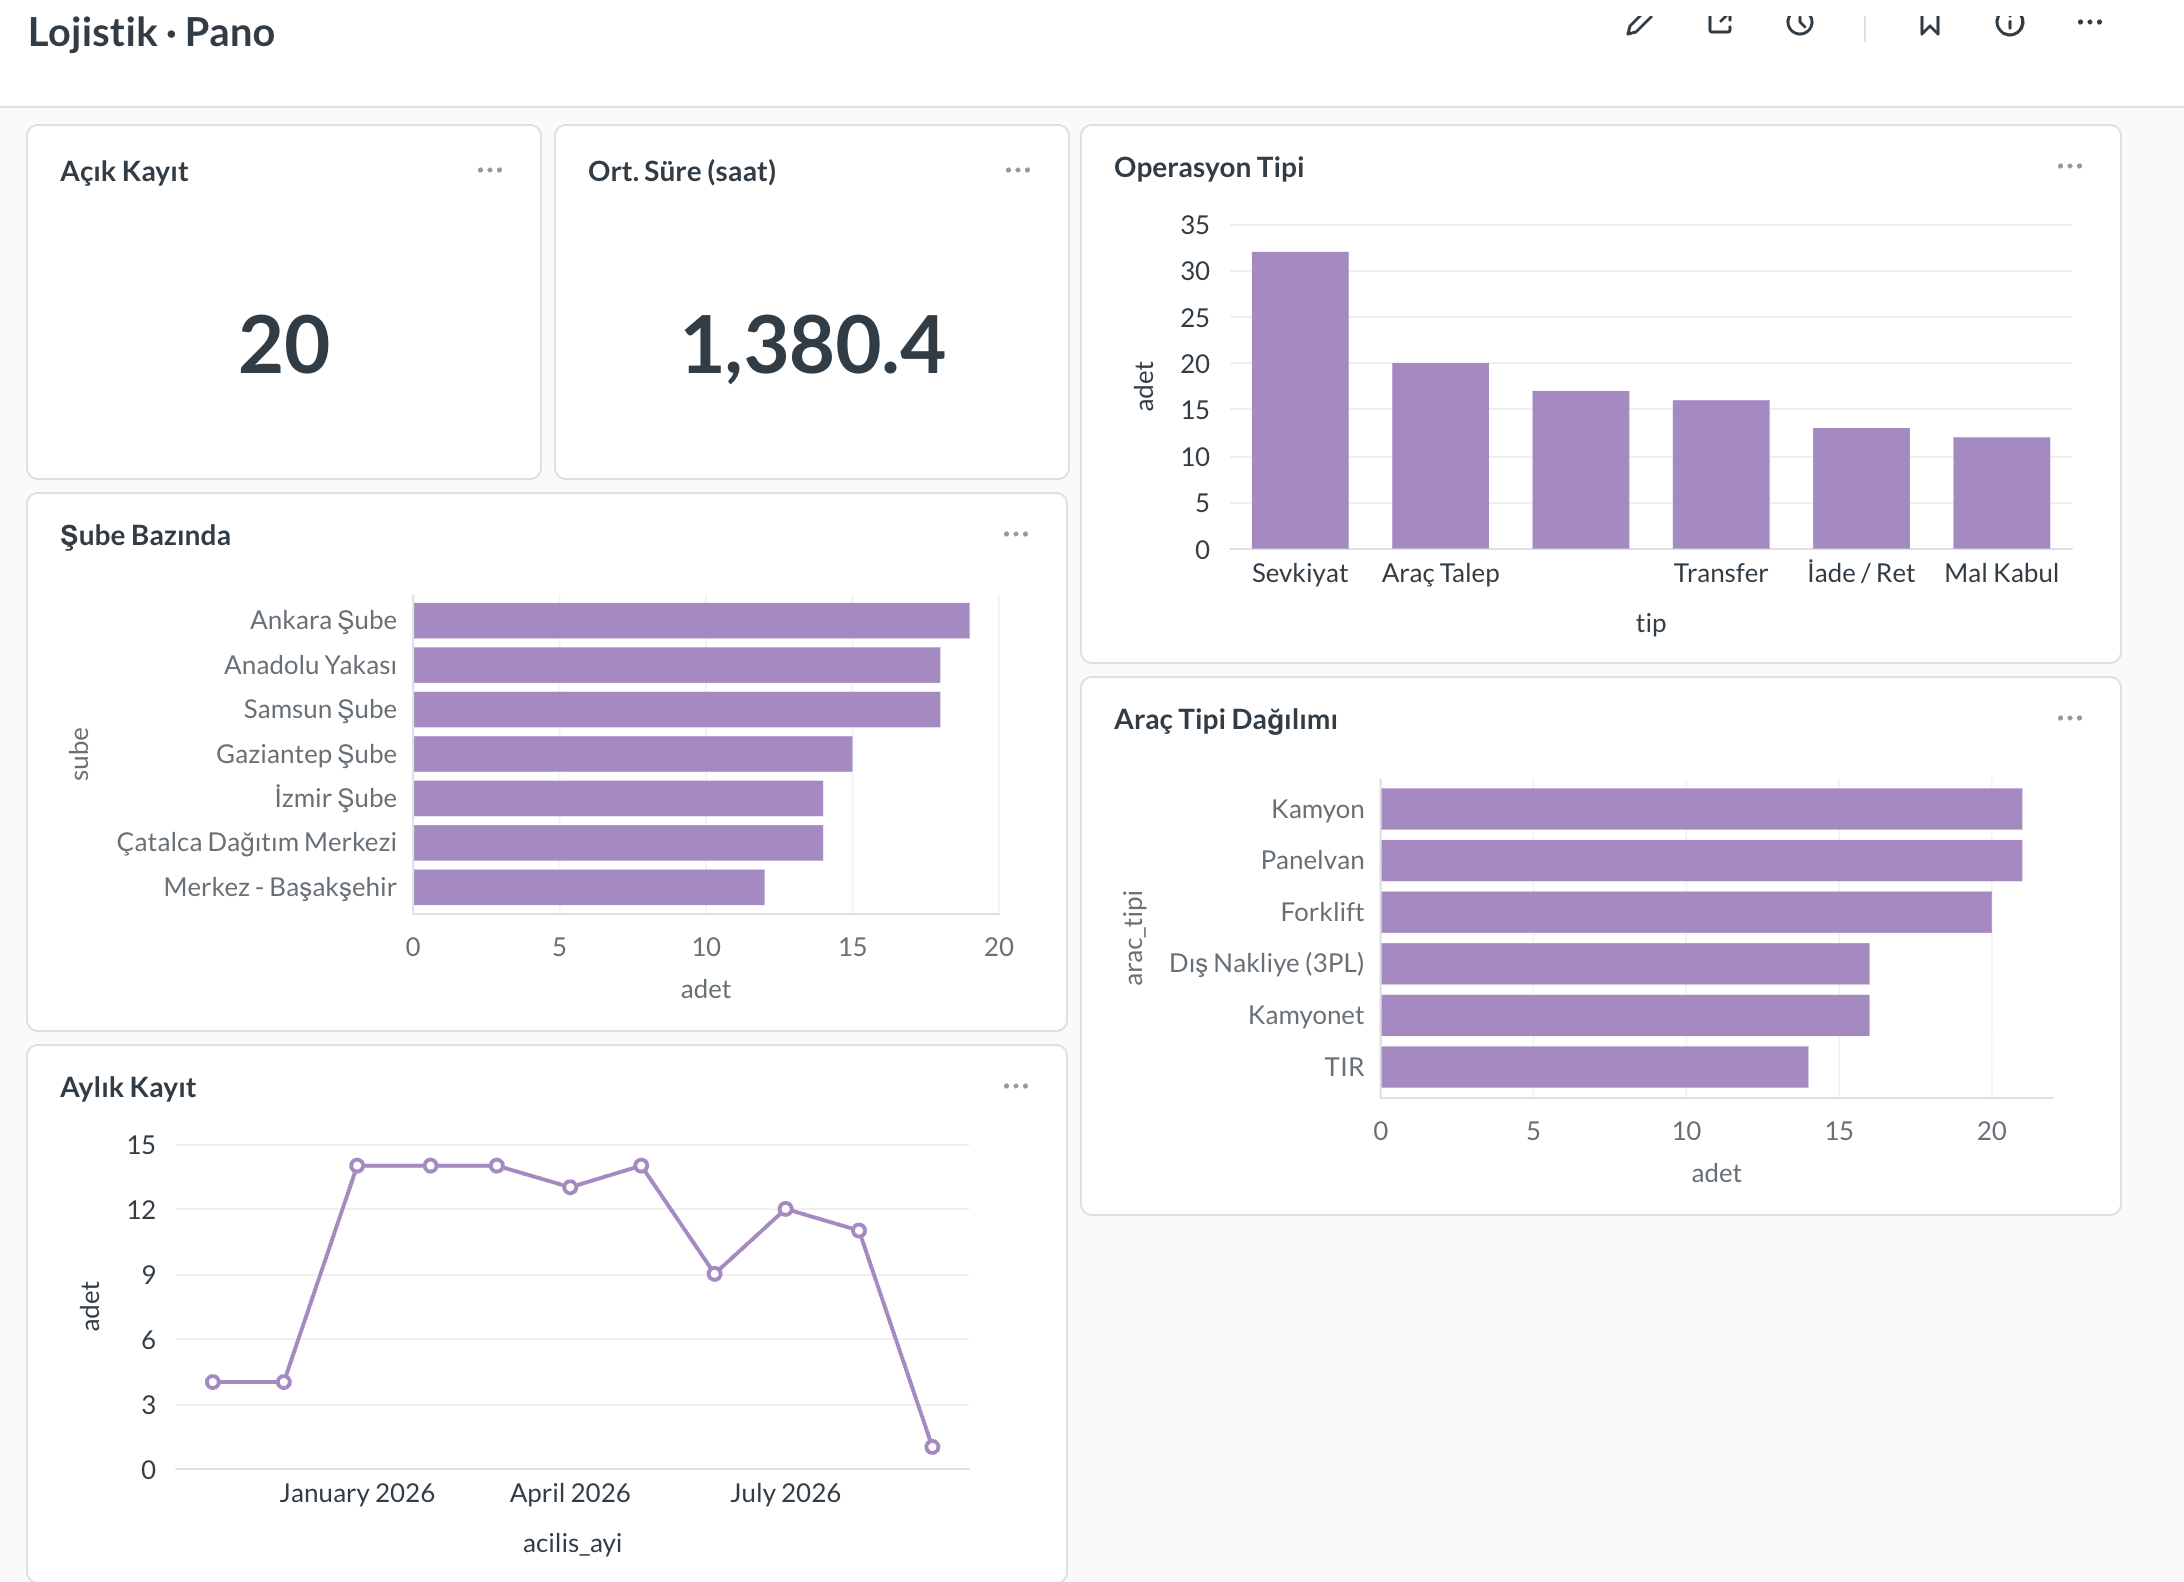Click the Araç Talep bar
Screen dimensions: 2184x1582
[1440, 456]
